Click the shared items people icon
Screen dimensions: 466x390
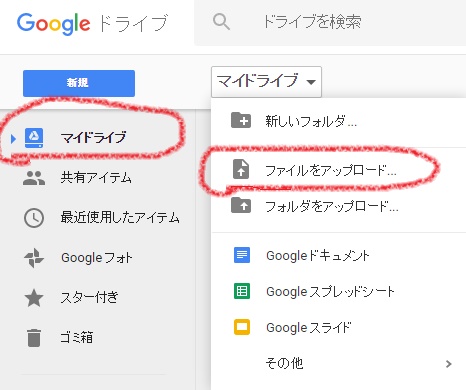(34, 178)
